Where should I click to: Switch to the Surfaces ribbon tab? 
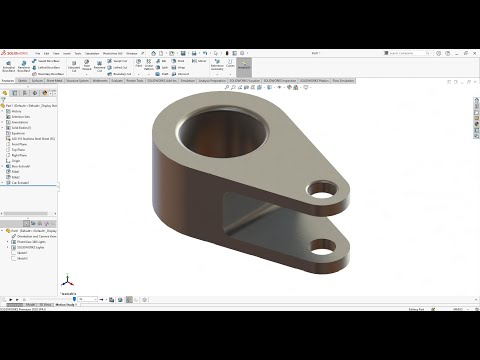37,81
